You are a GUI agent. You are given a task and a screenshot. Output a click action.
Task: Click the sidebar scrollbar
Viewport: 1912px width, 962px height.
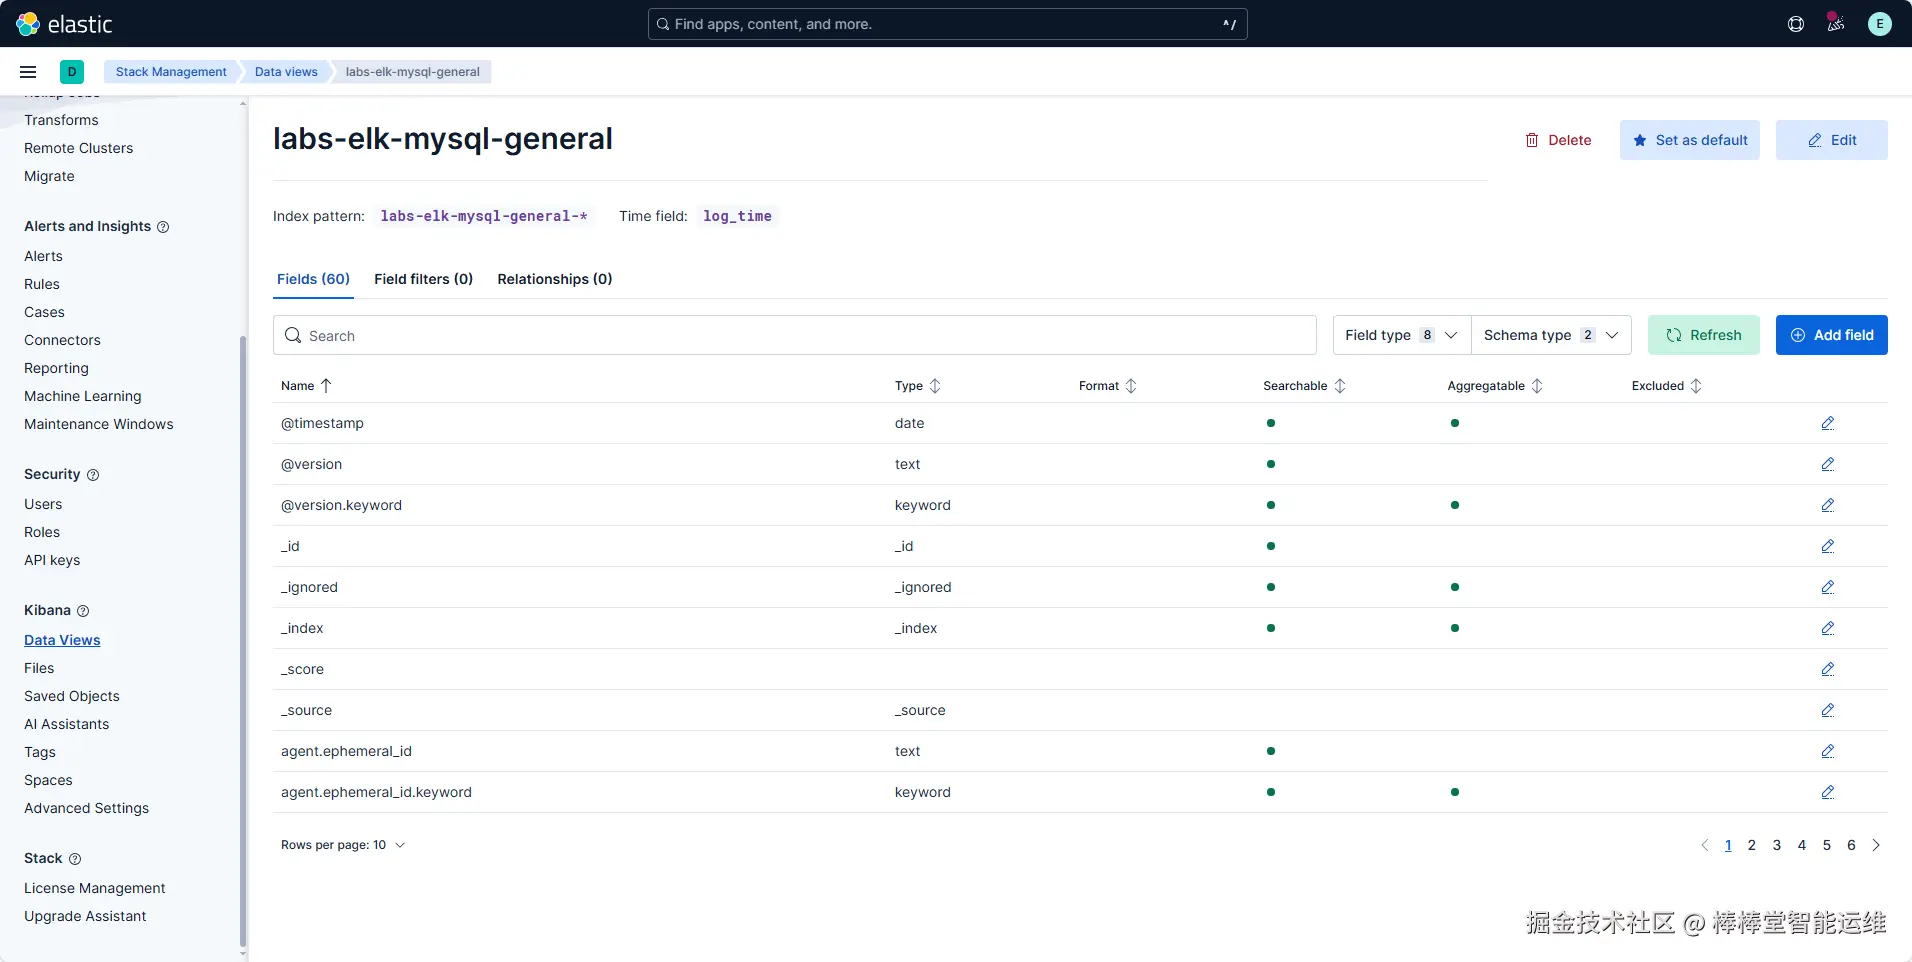click(243, 640)
